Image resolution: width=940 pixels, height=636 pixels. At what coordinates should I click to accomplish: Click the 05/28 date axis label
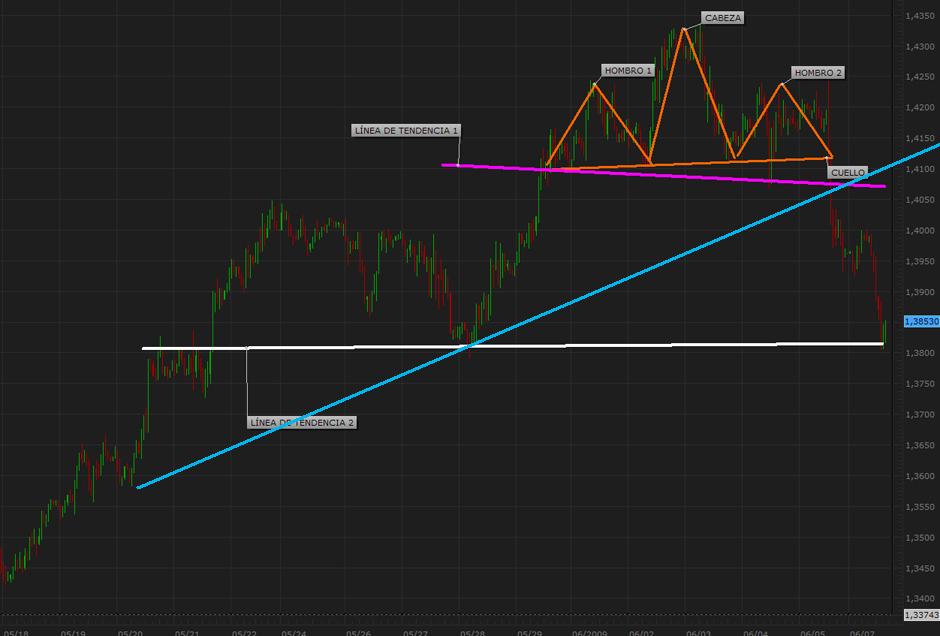[x=472, y=632]
